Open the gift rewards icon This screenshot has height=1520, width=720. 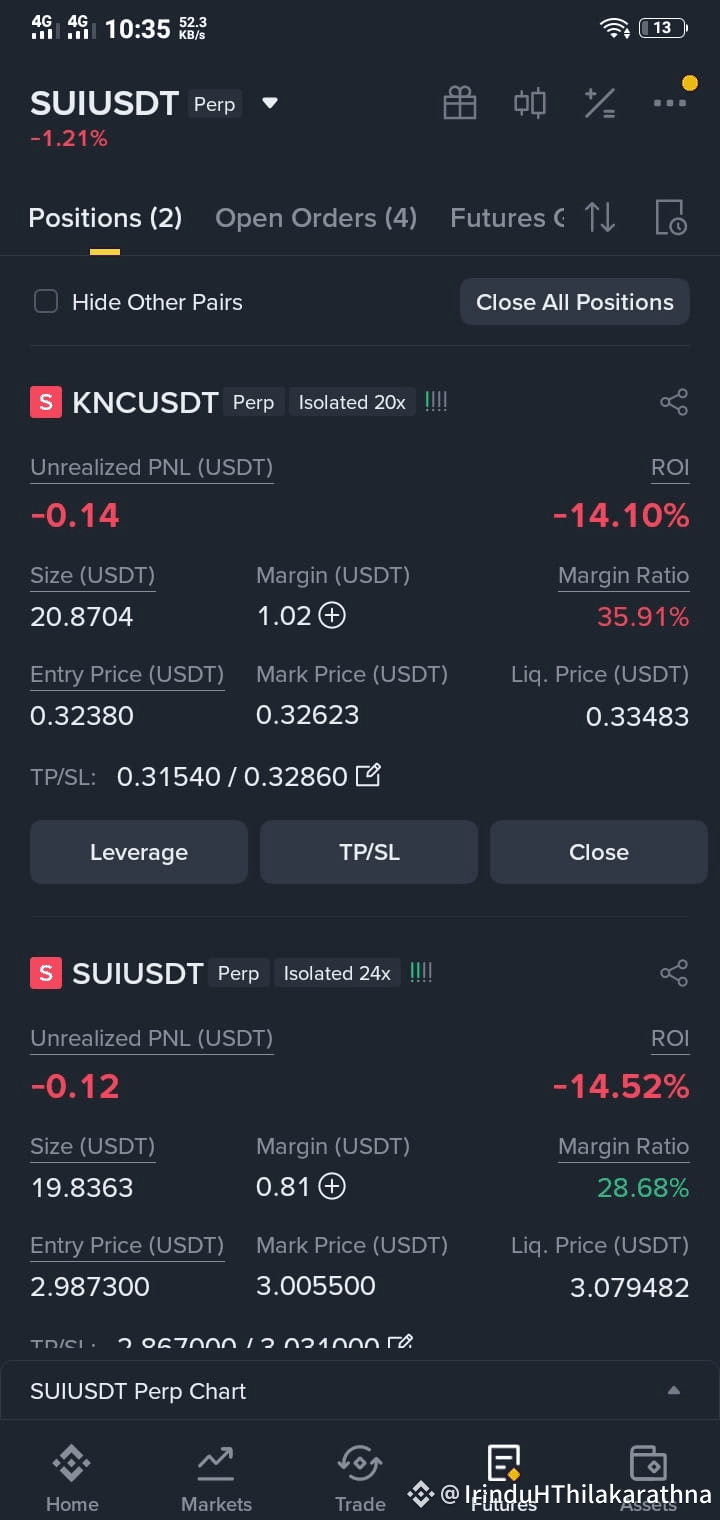(x=460, y=103)
